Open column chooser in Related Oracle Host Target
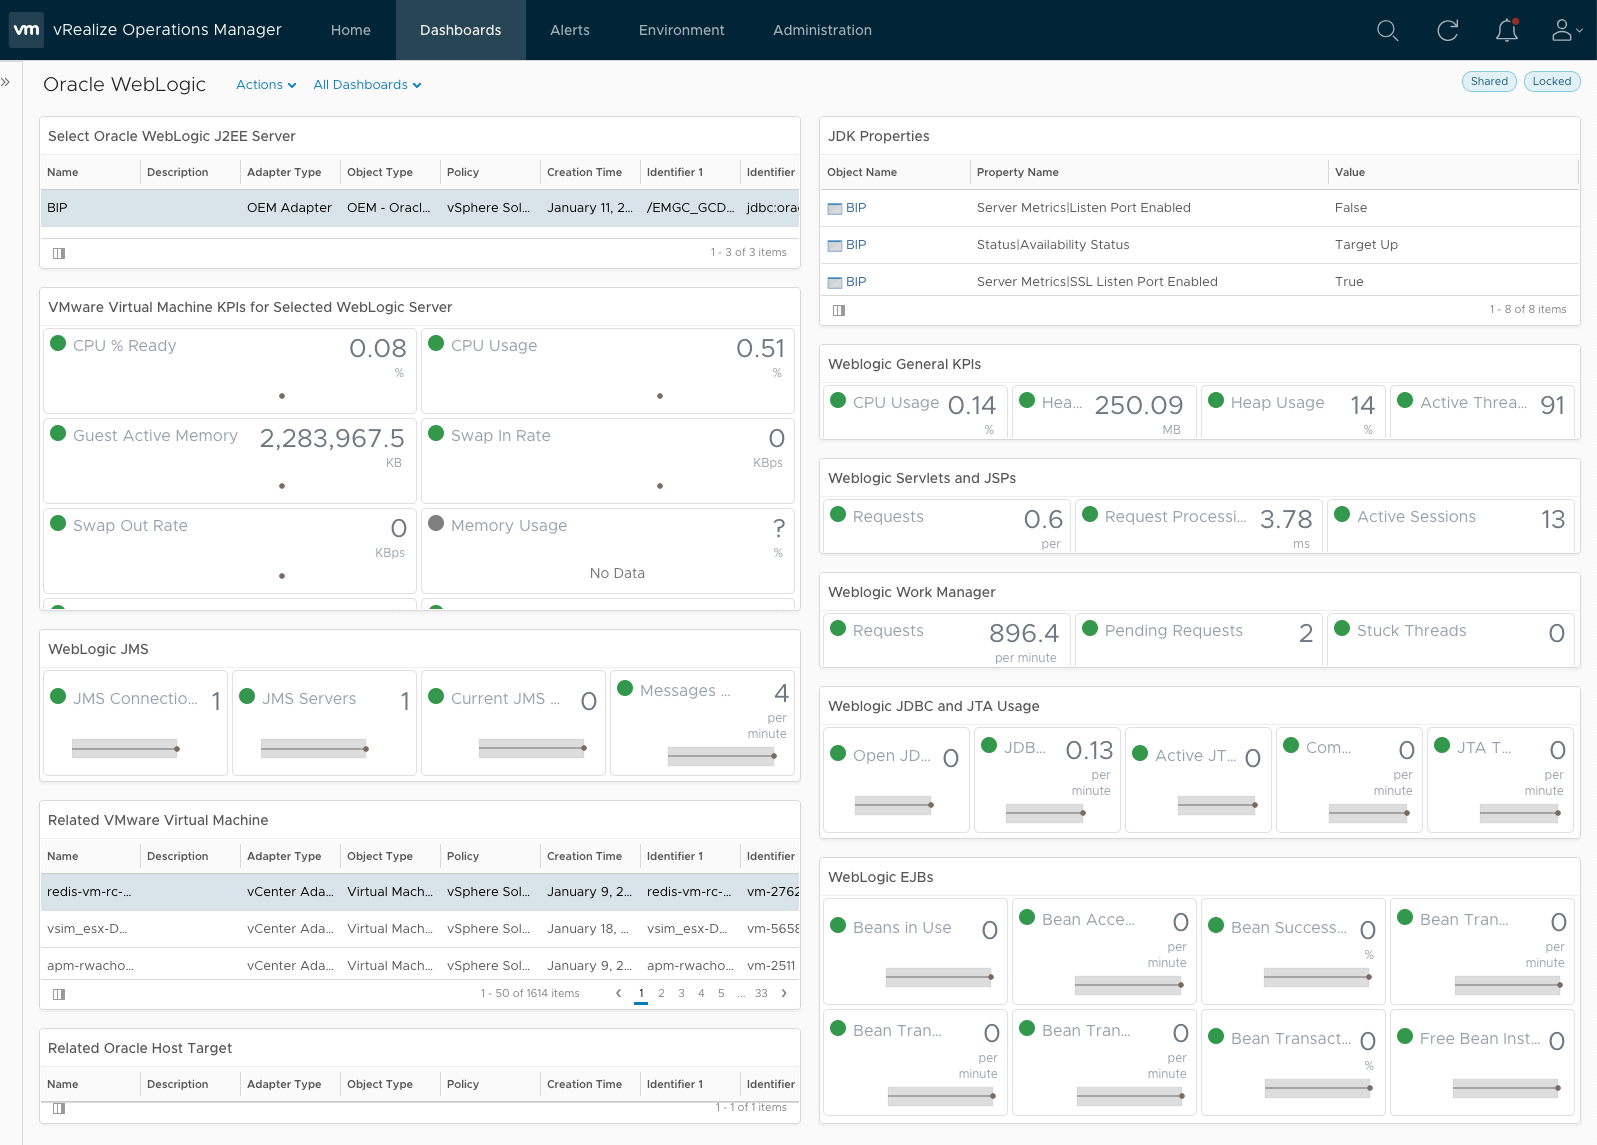The height and width of the screenshot is (1145, 1597). [x=59, y=1108]
